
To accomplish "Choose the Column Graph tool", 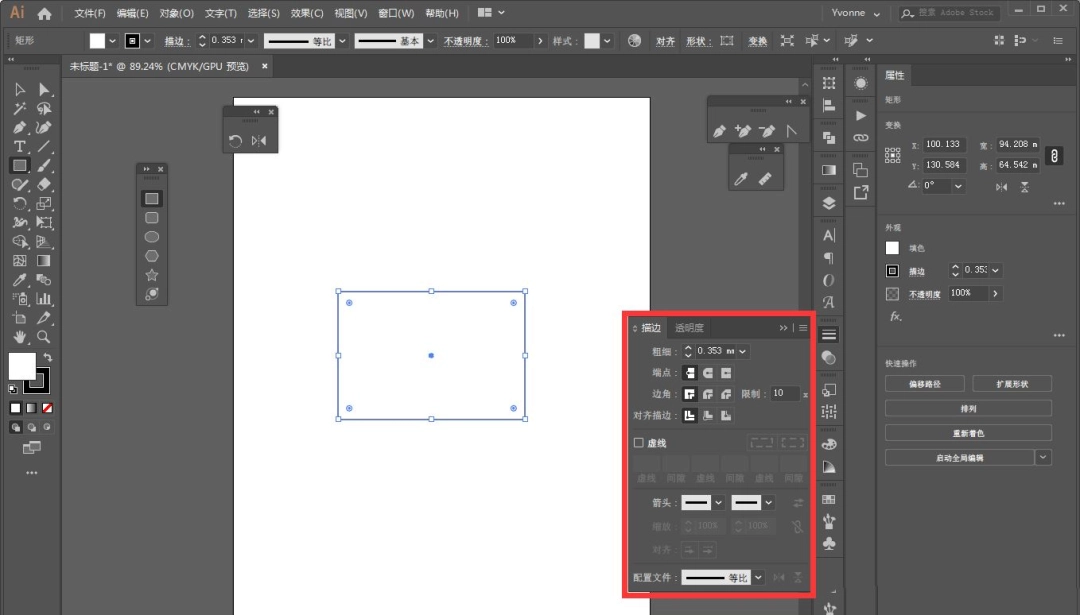I will tap(43, 299).
